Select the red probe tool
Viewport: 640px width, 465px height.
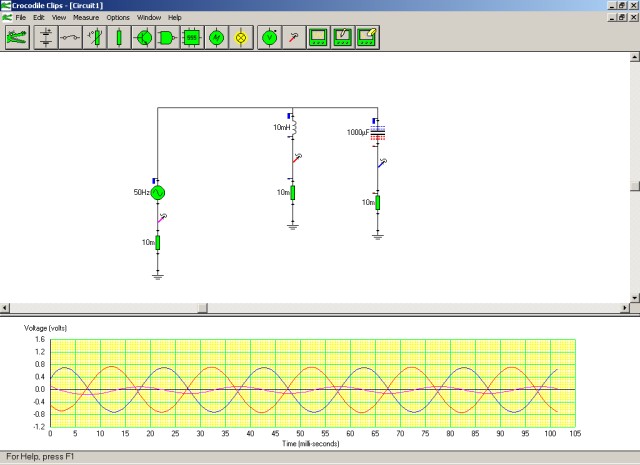(294, 38)
